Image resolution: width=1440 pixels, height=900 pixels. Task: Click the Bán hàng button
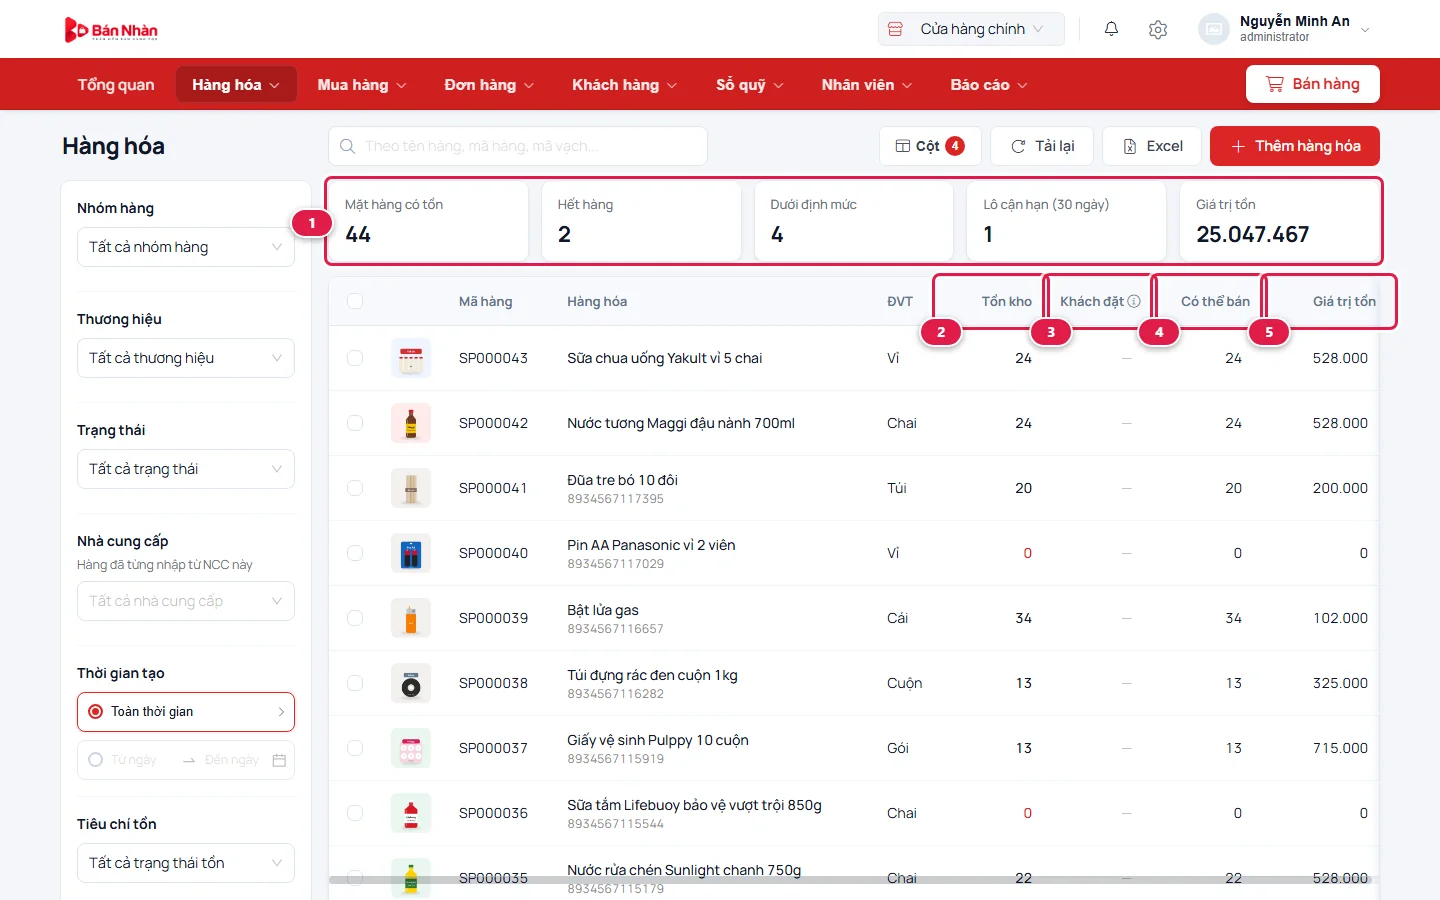(1313, 84)
